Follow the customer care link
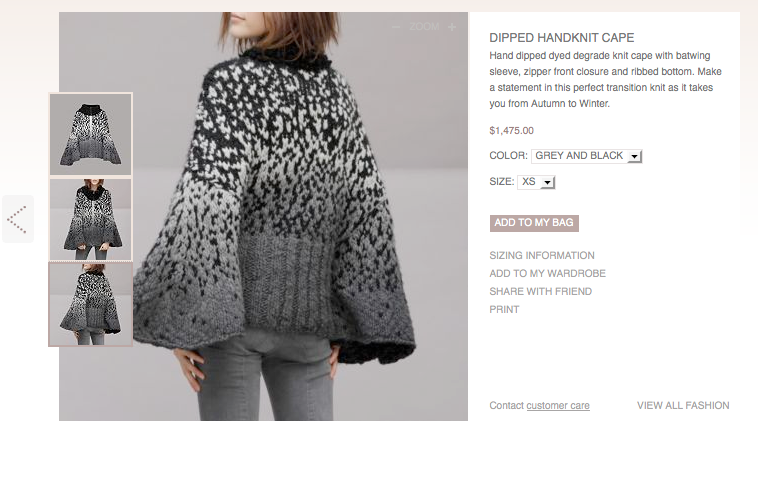The image size is (758, 482). (558, 406)
